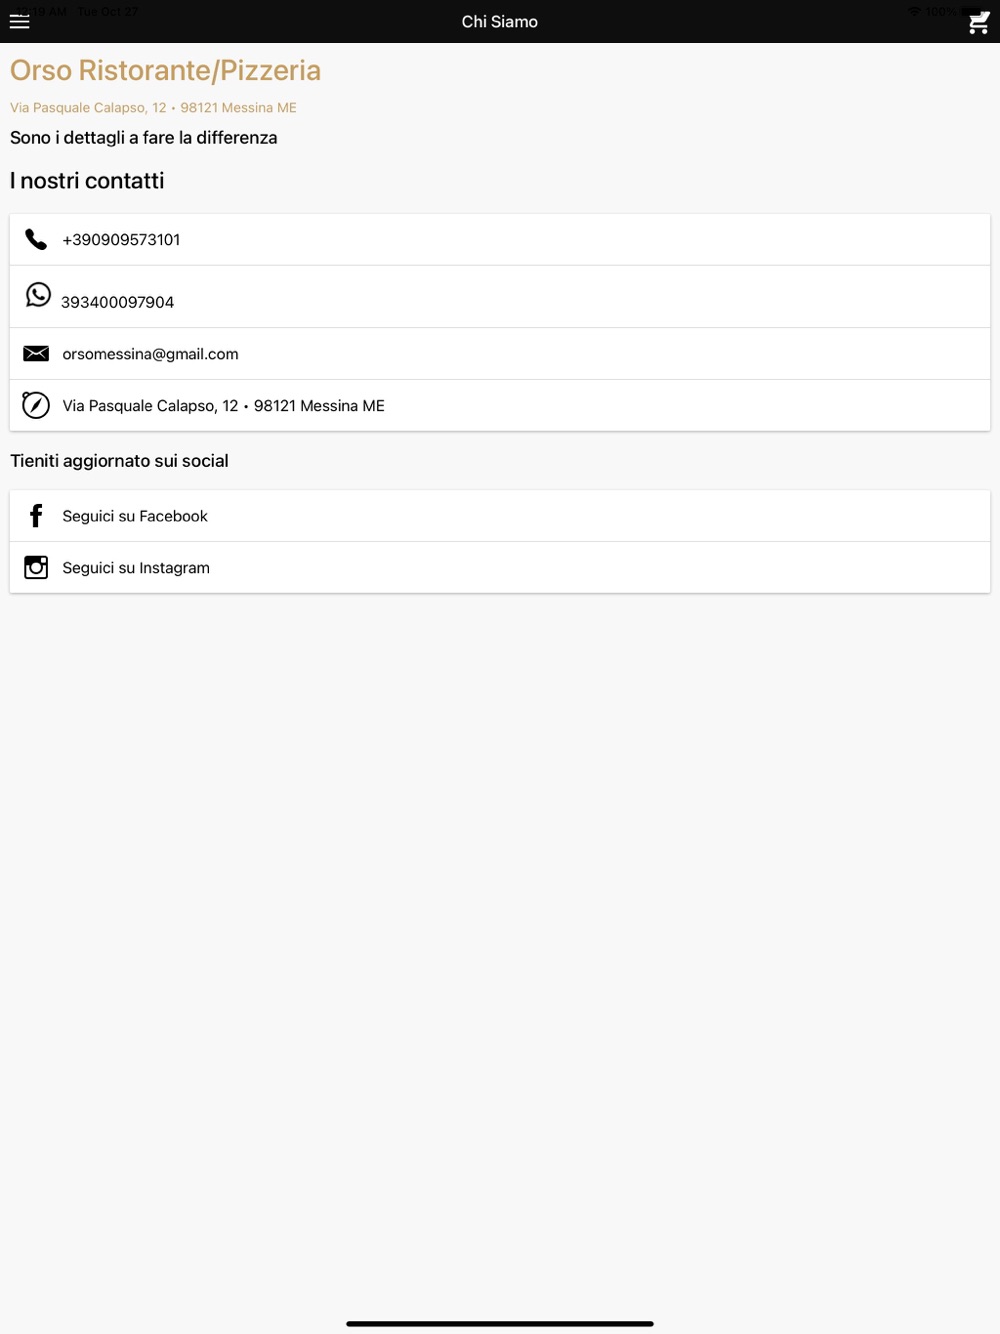Tap the Chi Siamo page title
Image resolution: width=1000 pixels, height=1334 pixels.
pos(500,22)
